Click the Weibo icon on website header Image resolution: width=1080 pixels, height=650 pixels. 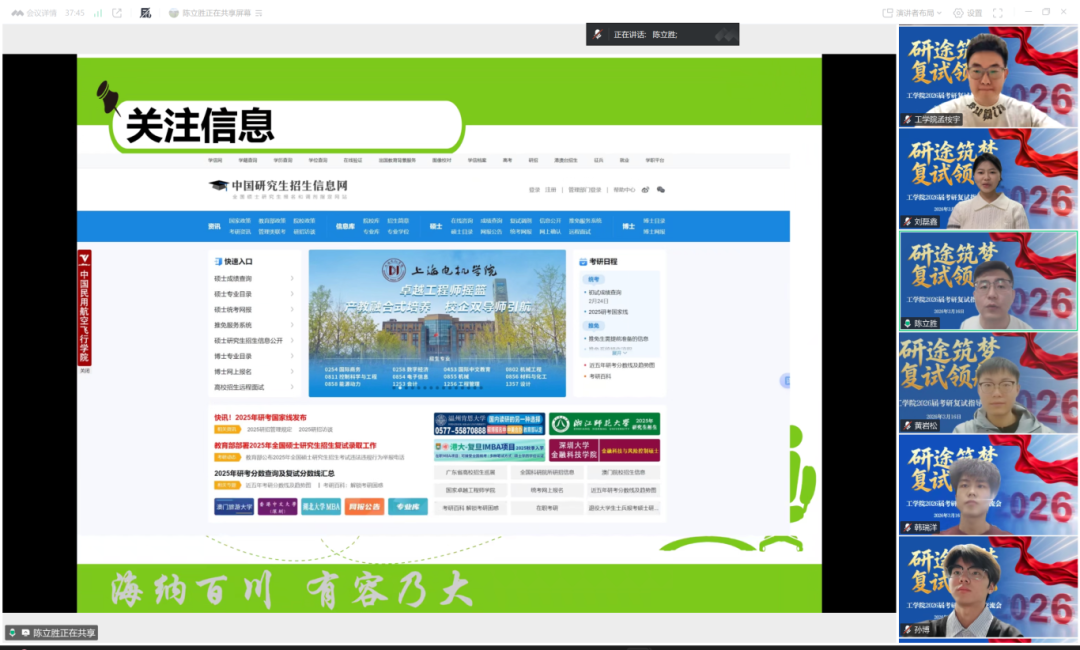click(x=646, y=189)
